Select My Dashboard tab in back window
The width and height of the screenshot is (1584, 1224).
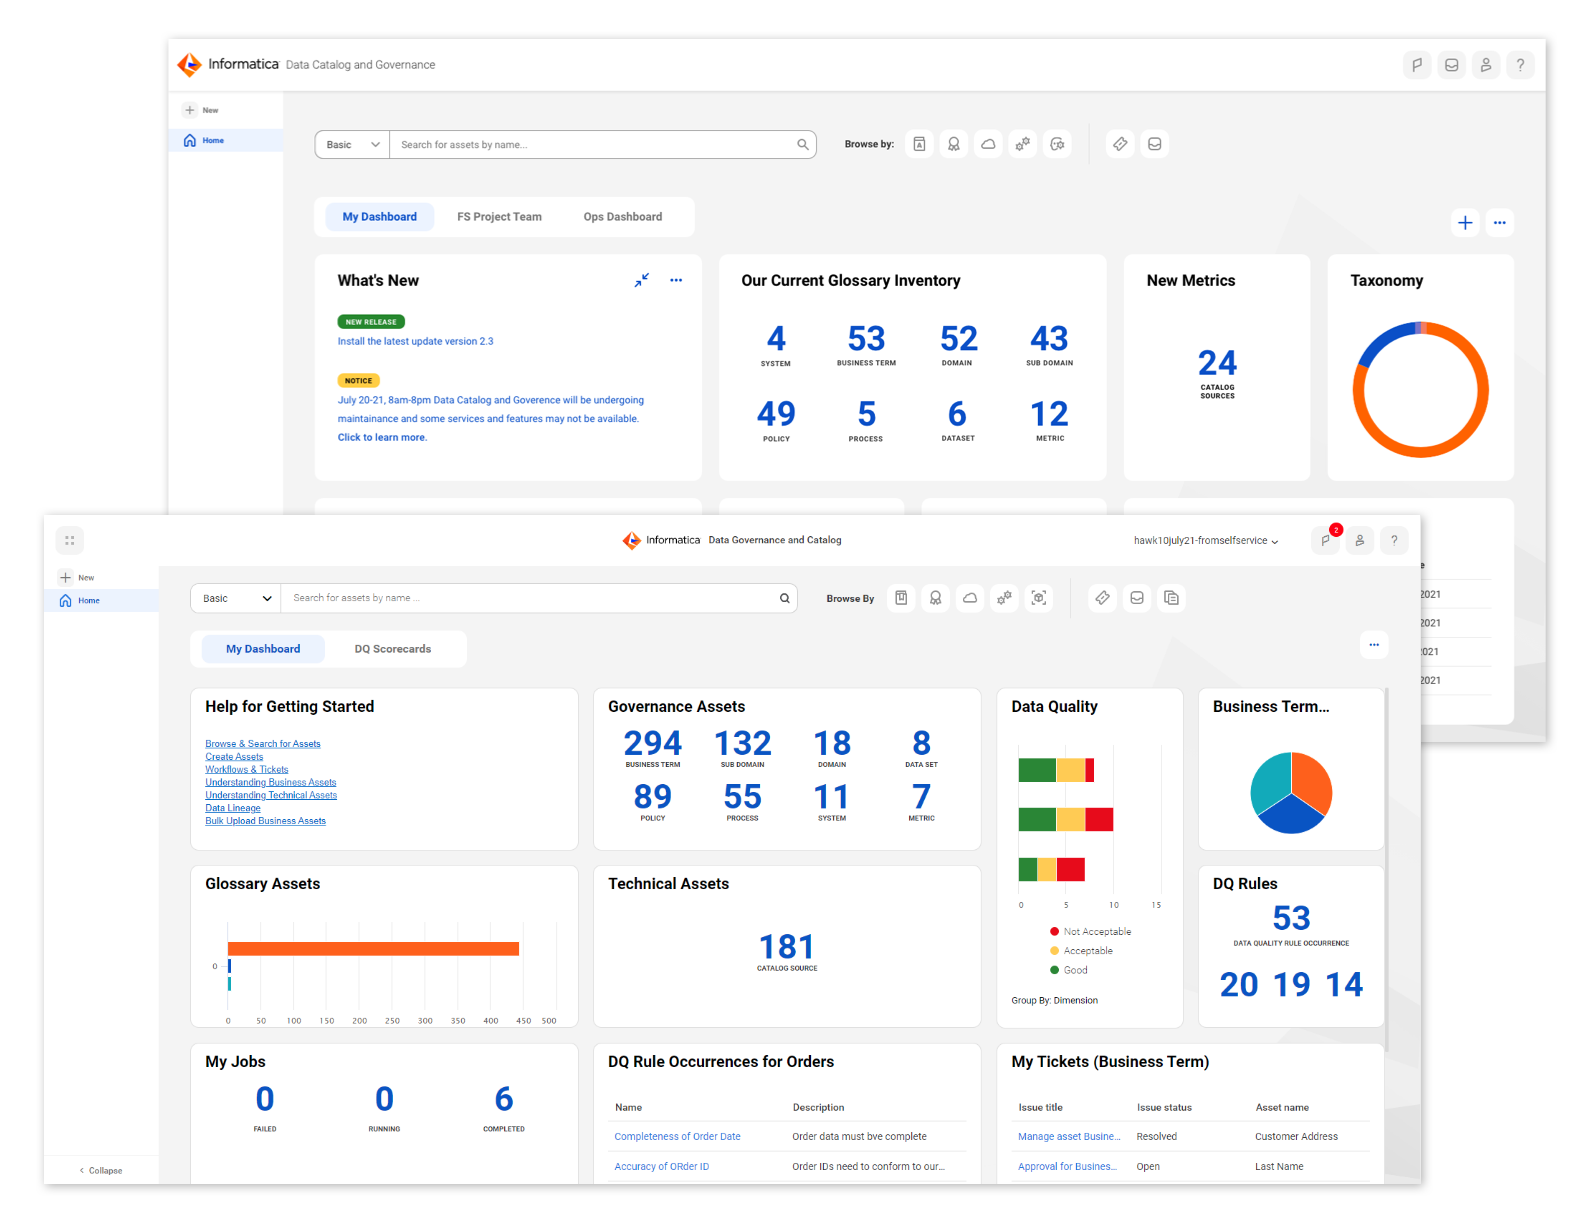pos(380,217)
